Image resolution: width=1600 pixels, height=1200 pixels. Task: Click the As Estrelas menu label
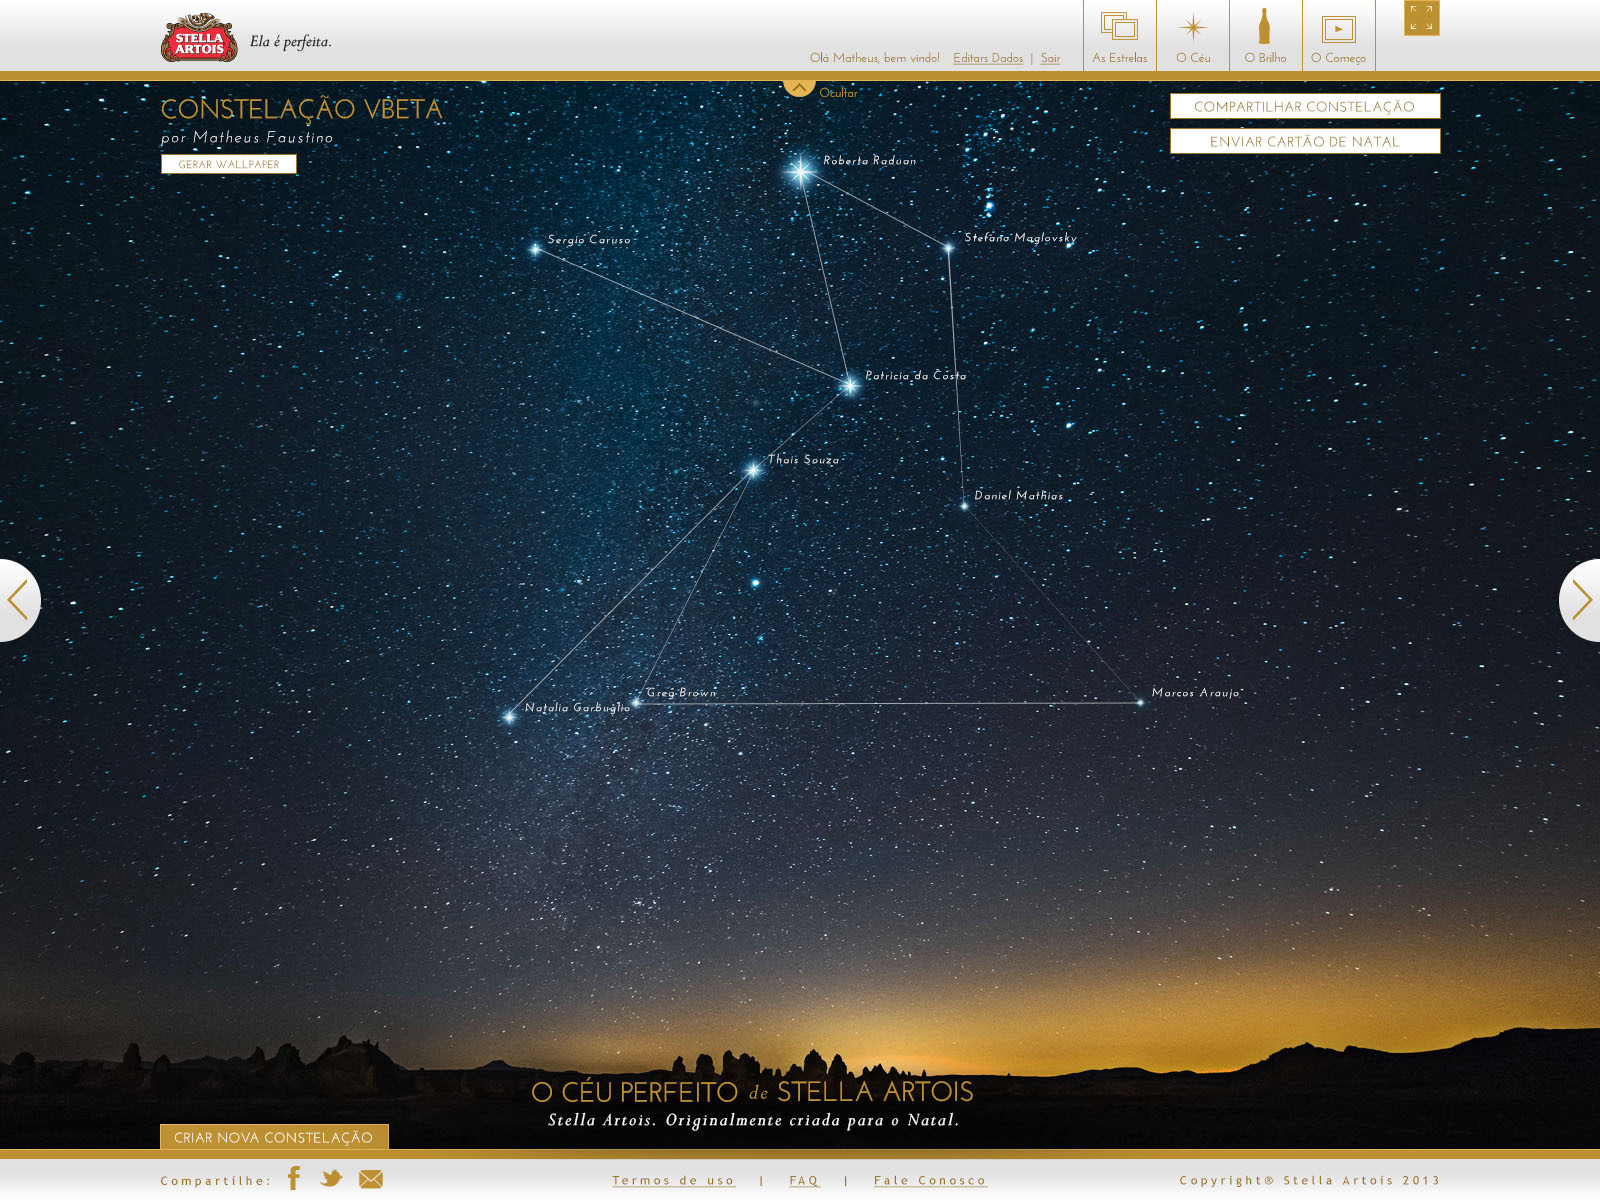(x=1120, y=58)
